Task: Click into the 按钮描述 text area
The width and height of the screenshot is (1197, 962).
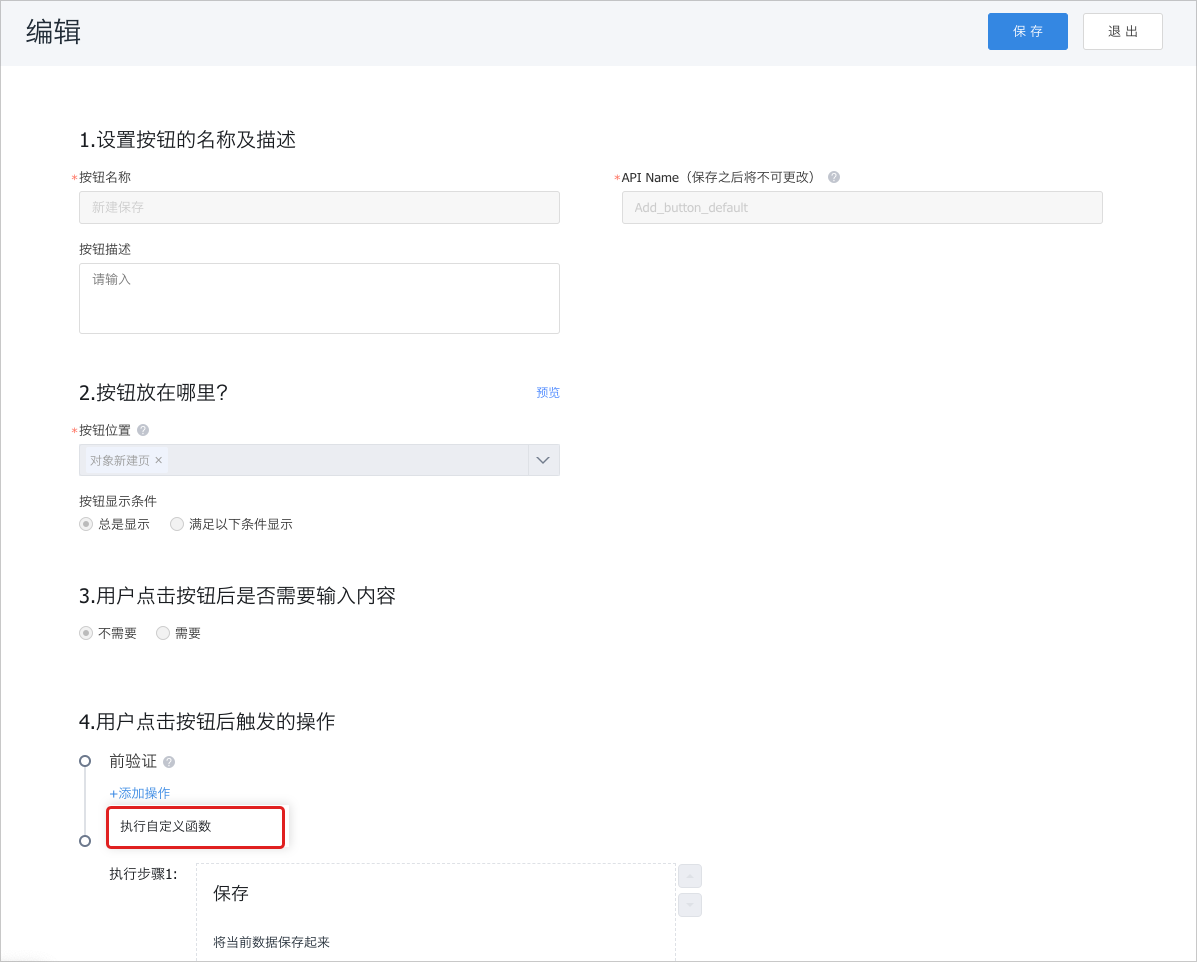Action: pos(319,298)
